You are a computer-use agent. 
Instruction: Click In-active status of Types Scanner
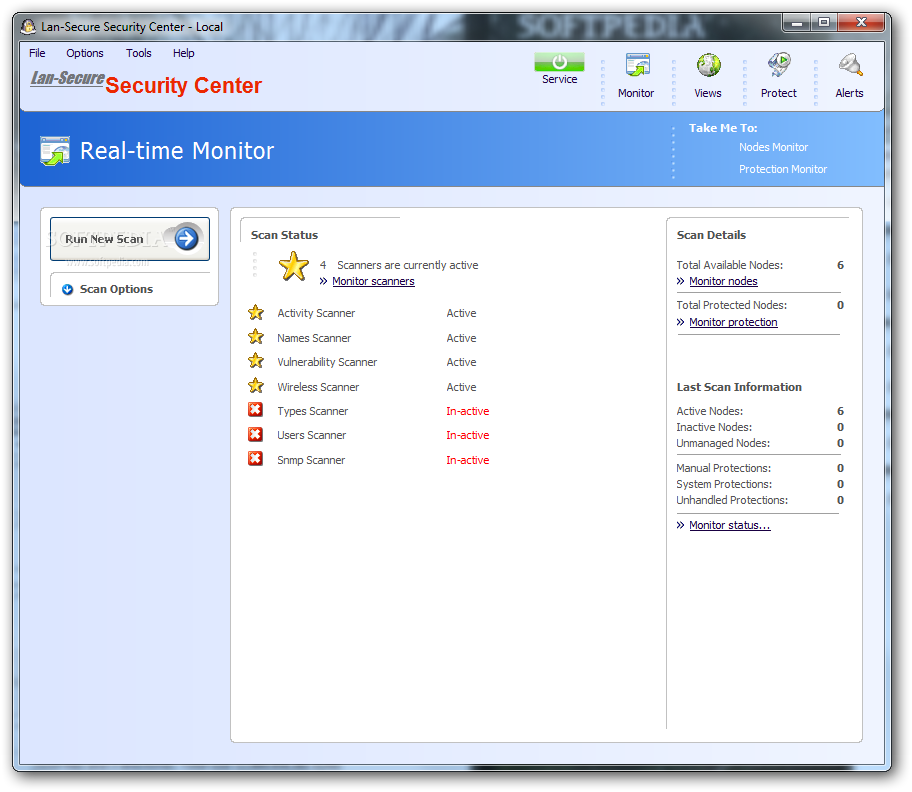(x=468, y=411)
